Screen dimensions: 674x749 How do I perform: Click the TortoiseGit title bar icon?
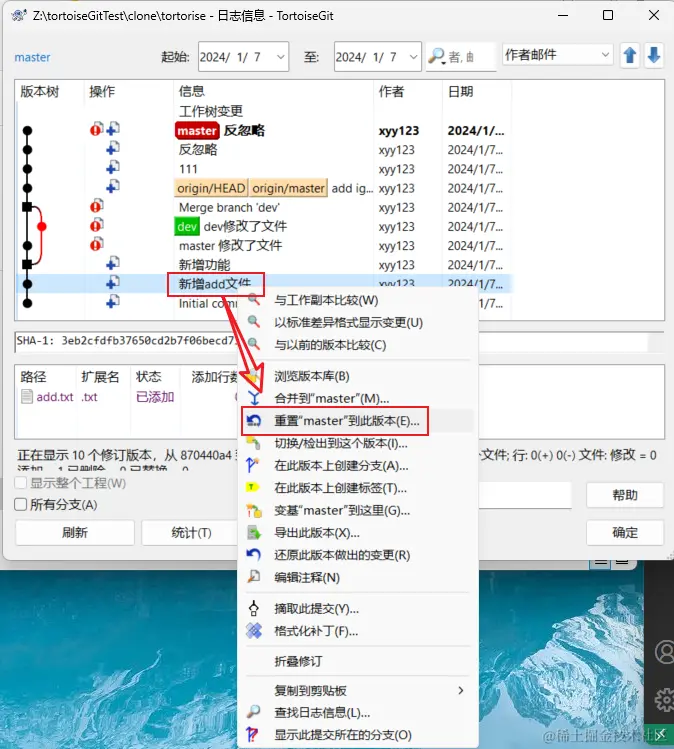(x=19, y=15)
